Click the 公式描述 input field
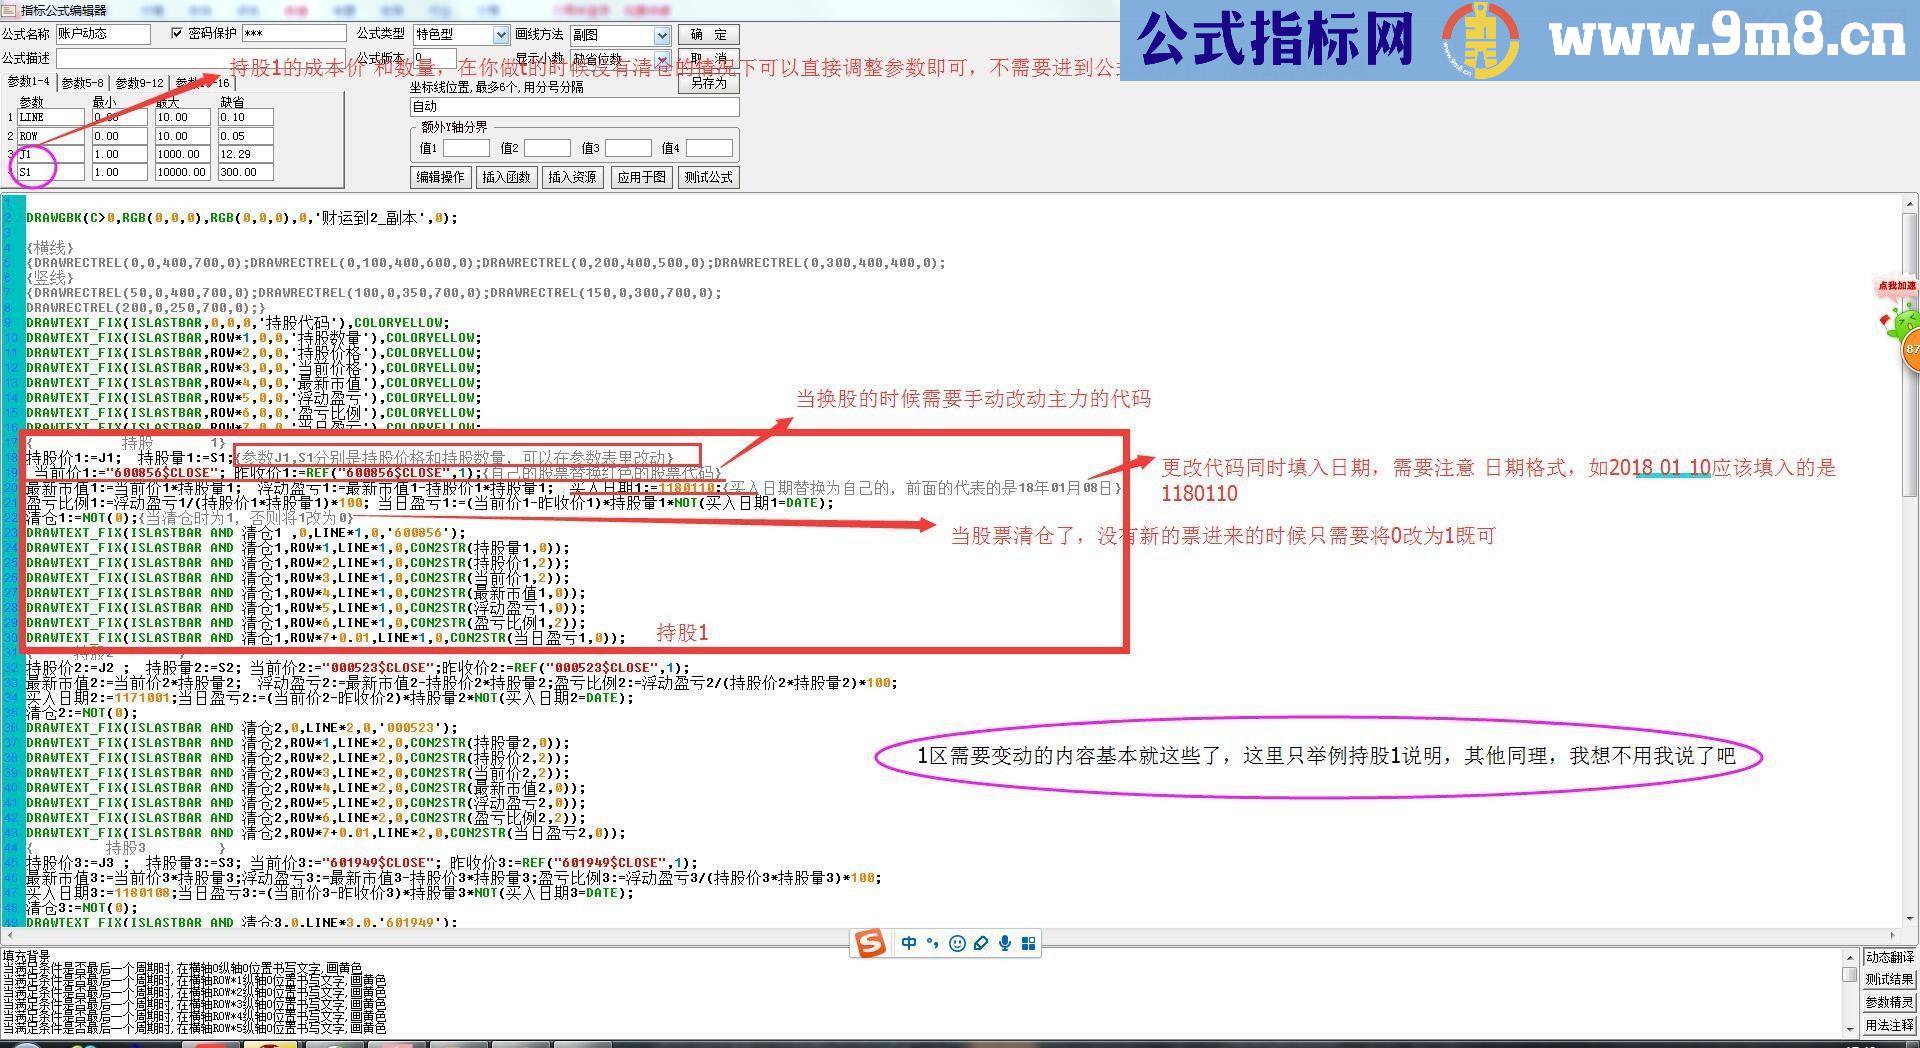This screenshot has height=1048, width=1920. point(200,59)
